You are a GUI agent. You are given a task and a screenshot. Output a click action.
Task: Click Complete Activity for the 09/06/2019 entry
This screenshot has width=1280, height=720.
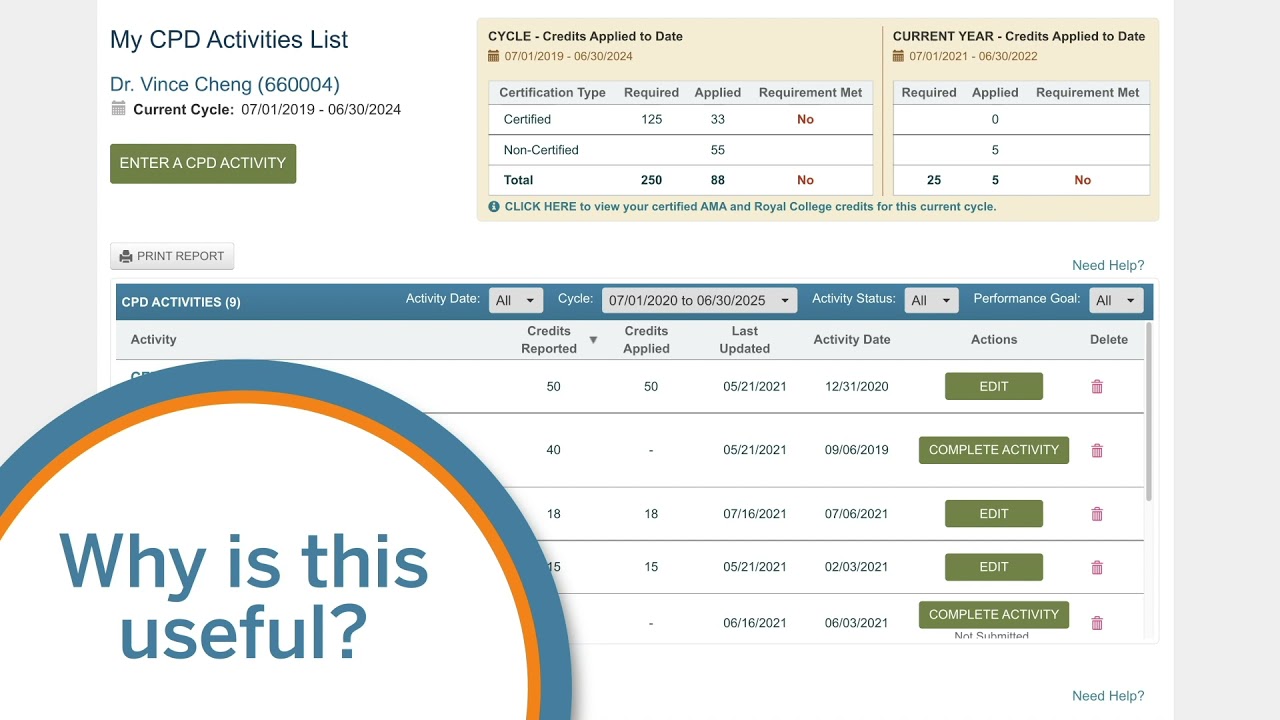coord(994,450)
